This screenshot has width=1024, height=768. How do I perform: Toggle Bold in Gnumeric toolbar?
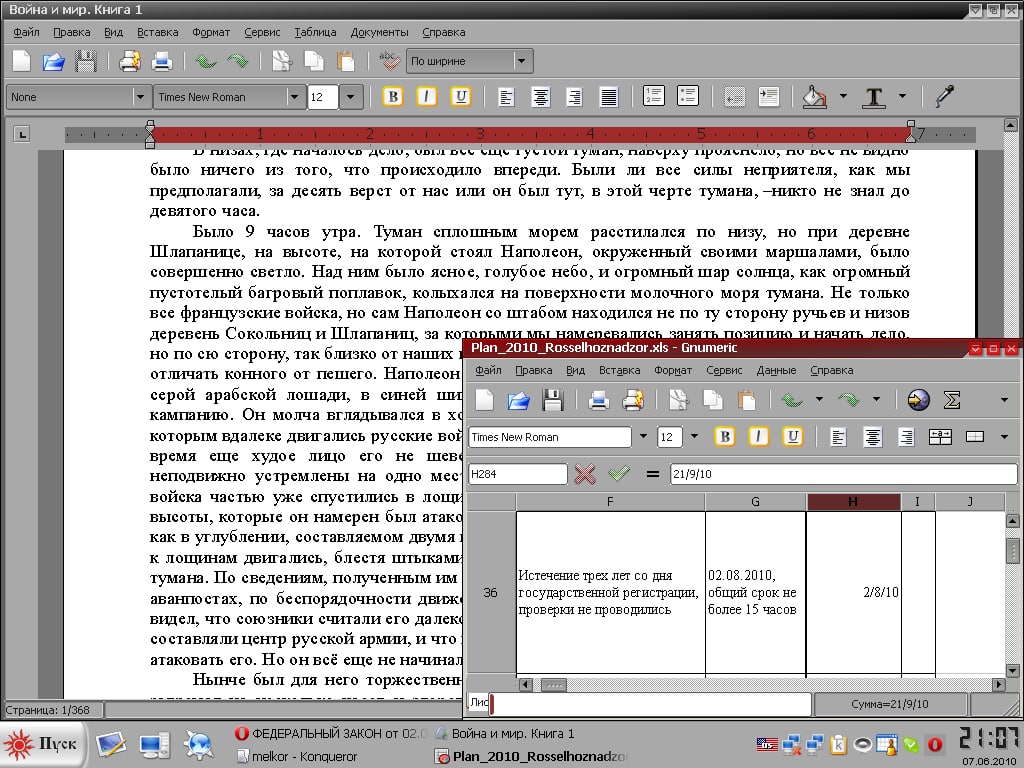[x=724, y=436]
